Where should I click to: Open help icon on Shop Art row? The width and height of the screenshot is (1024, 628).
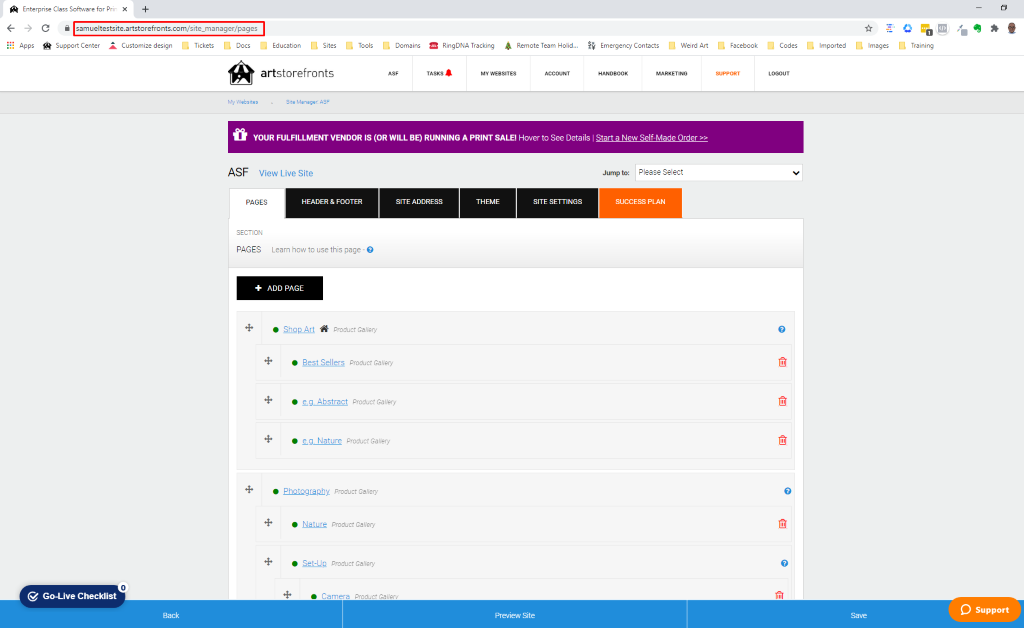tap(782, 329)
